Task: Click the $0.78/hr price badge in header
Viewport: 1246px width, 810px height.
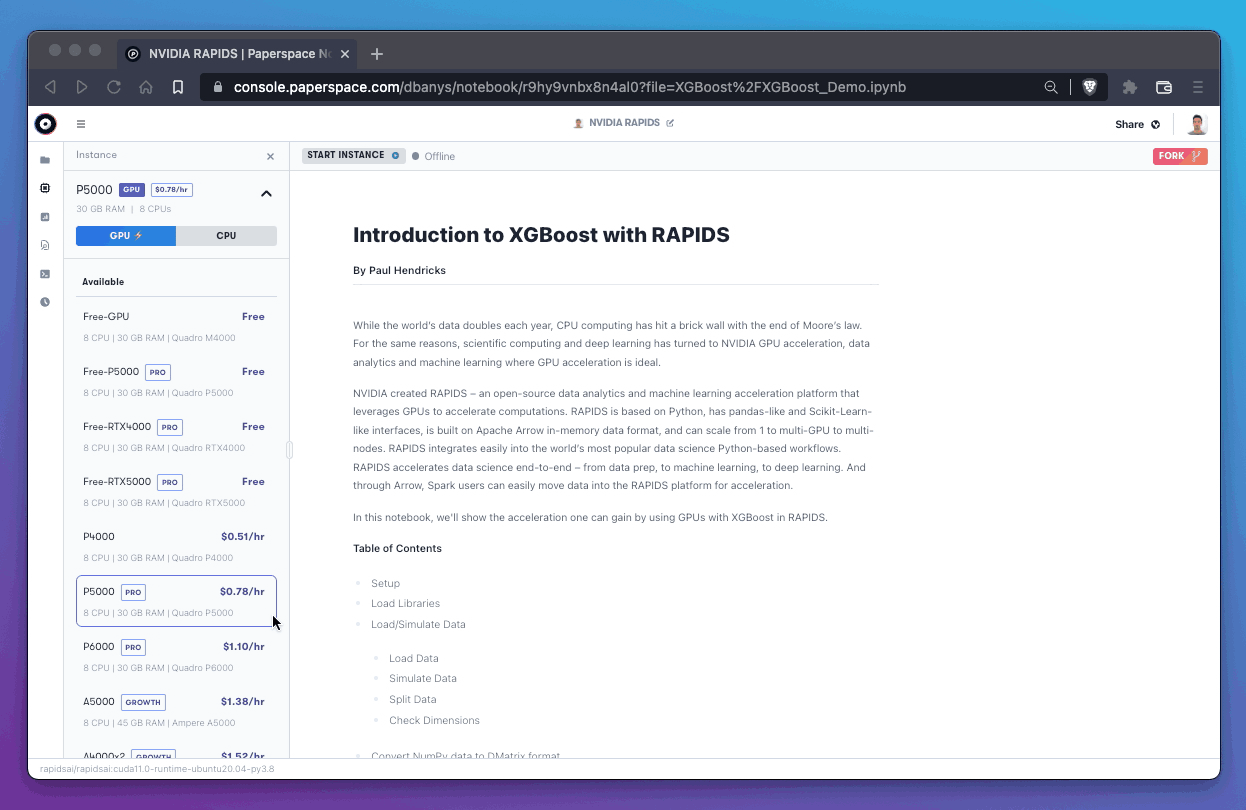Action: point(172,190)
